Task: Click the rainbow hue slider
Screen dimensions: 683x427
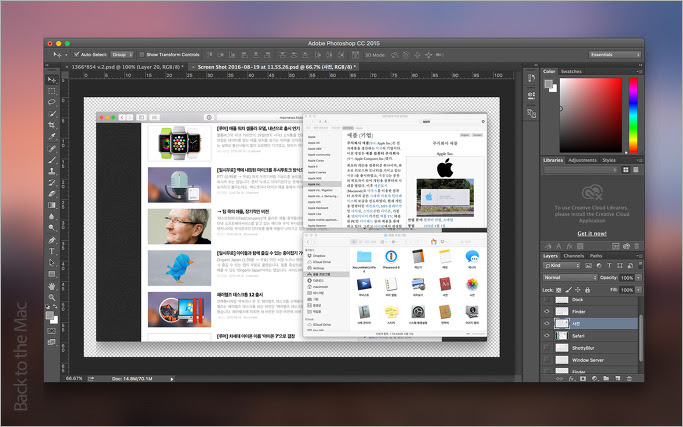Action: (633, 115)
